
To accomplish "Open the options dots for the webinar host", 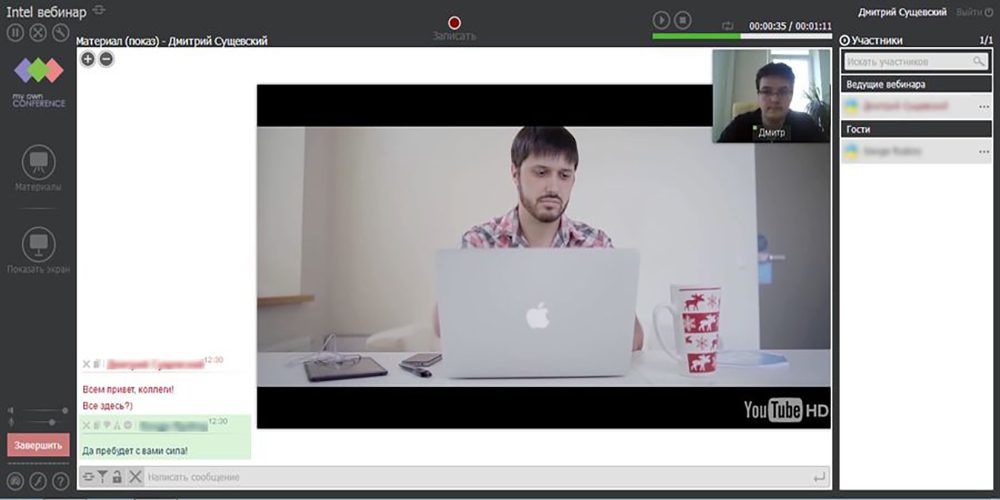I will [984, 107].
